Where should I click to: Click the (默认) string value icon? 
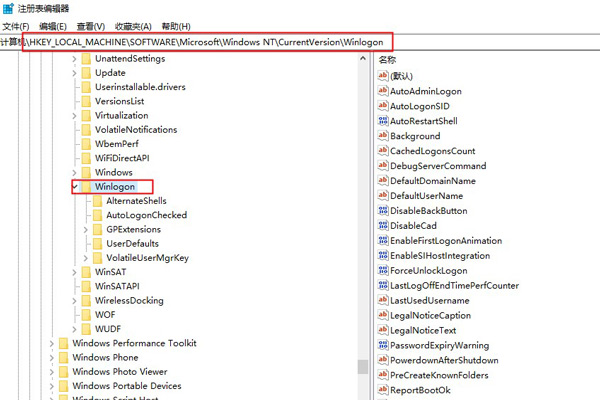pos(383,76)
